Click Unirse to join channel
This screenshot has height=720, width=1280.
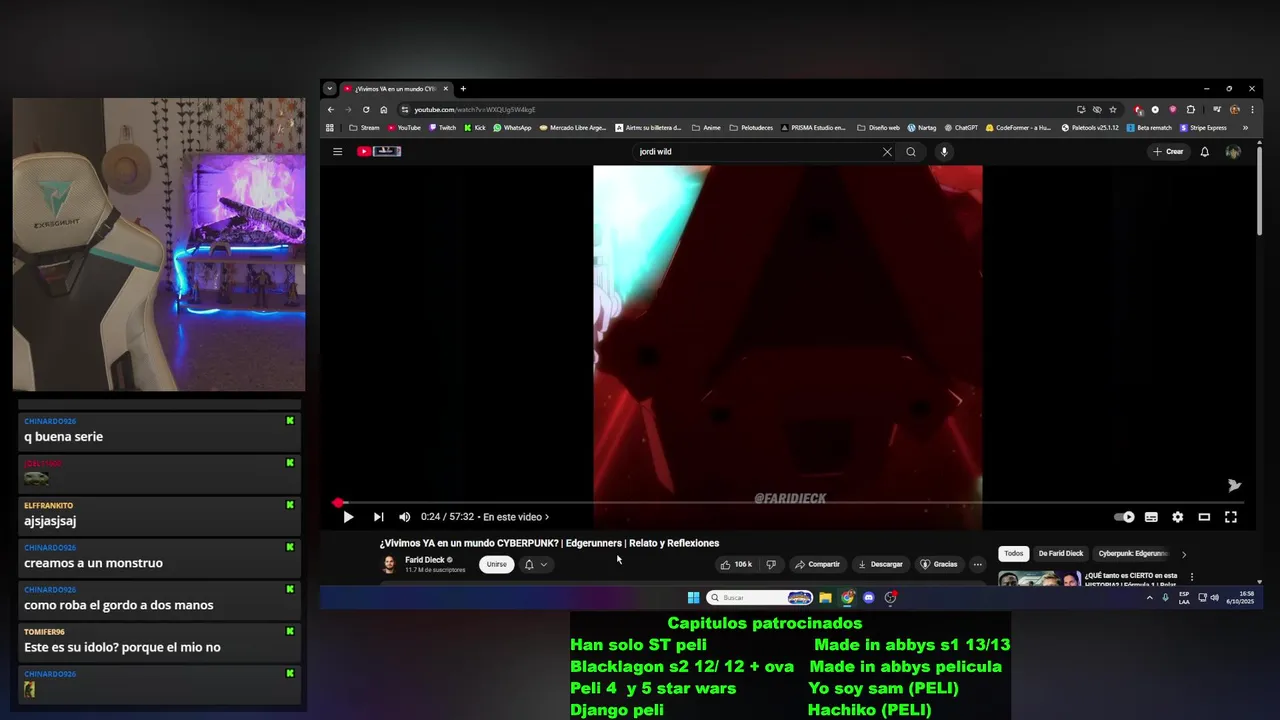(x=497, y=564)
